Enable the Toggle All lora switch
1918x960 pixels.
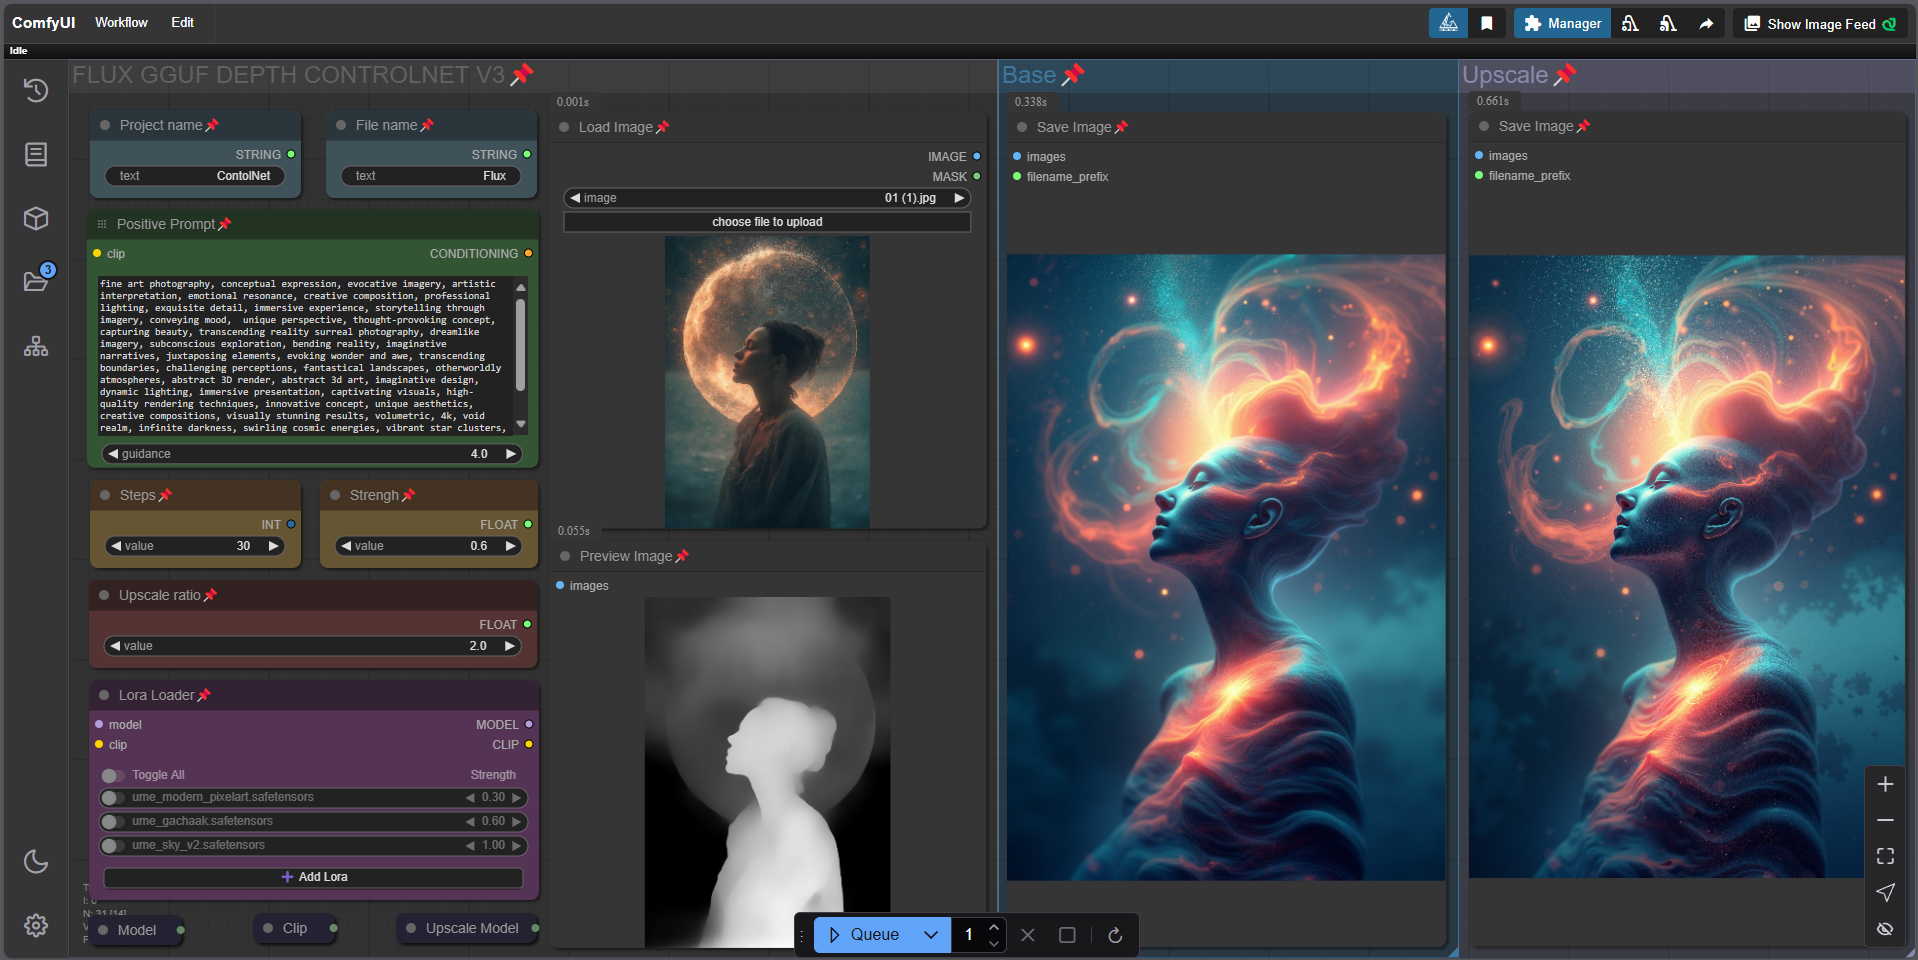point(112,776)
